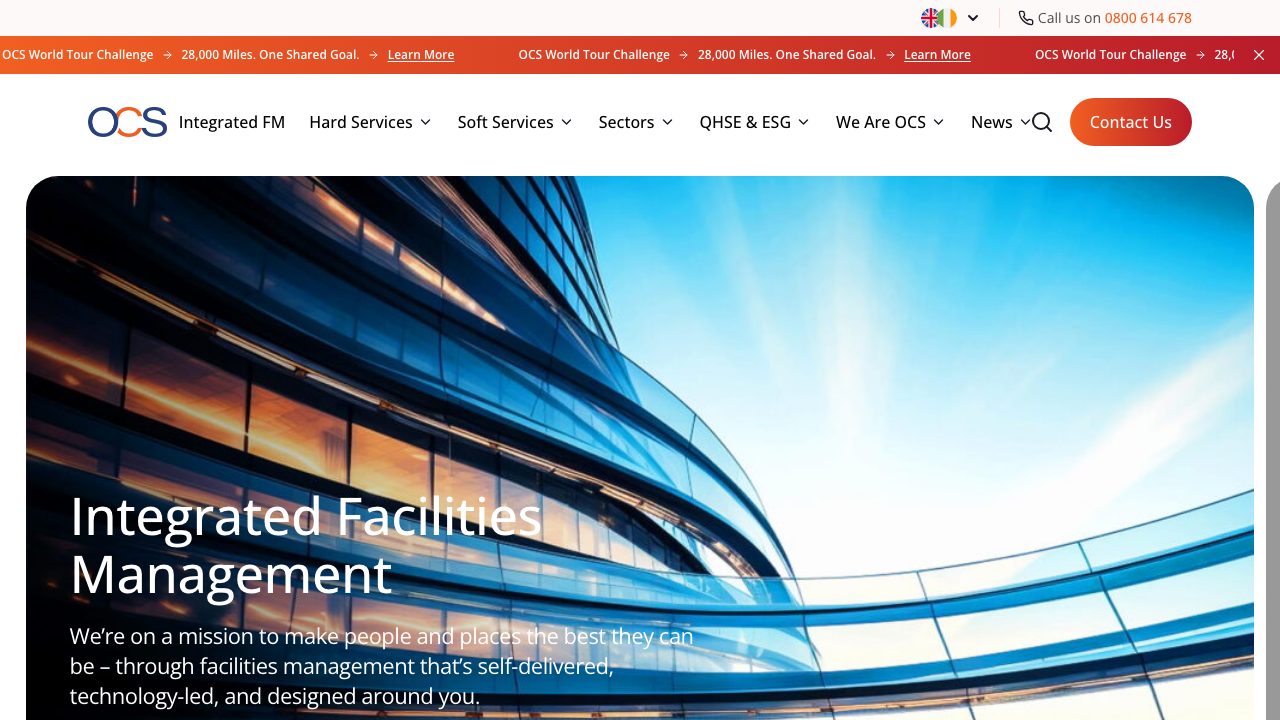Open the UK and Ireland flag selector
Screen dimensions: 1280x720
pyautogui.click(x=950, y=18)
